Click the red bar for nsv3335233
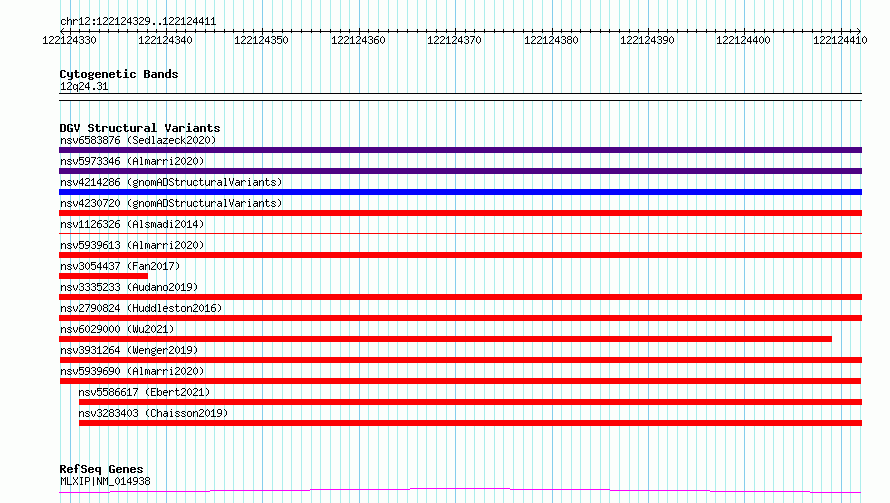The width and height of the screenshot is (890, 503). pyautogui.click(x=460, y=297)
